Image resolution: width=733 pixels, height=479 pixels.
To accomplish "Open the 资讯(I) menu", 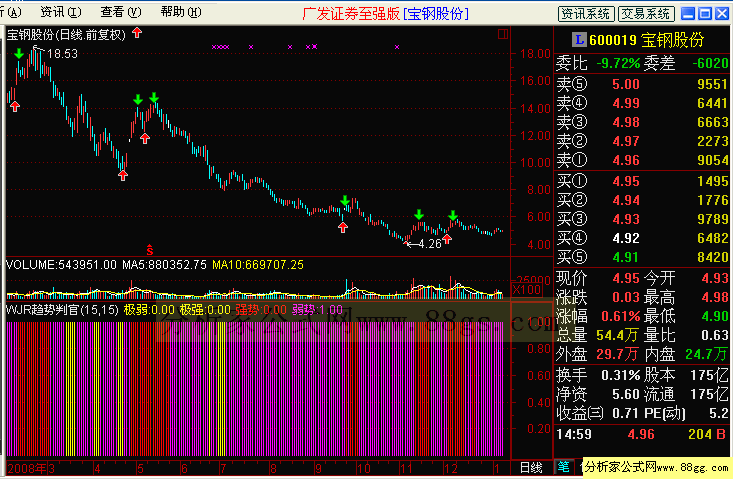I will click(61, 12).
